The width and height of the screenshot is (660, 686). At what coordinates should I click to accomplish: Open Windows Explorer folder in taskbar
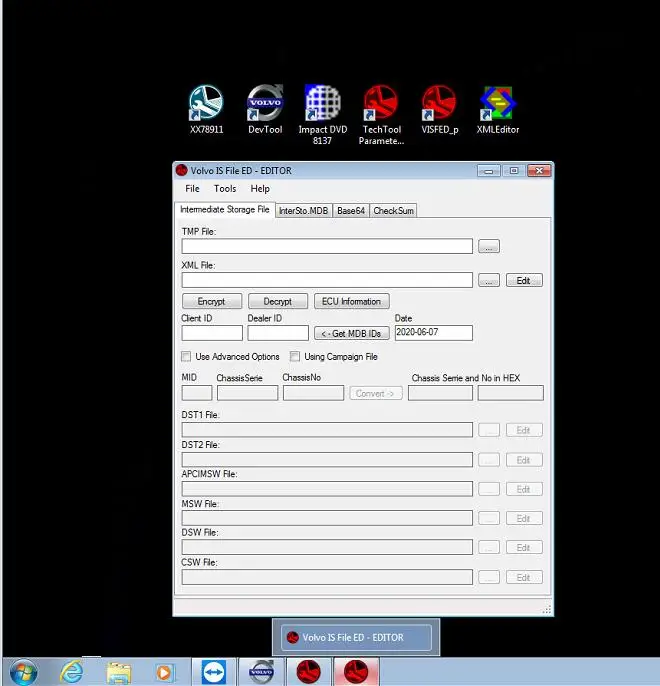point(119,673)
